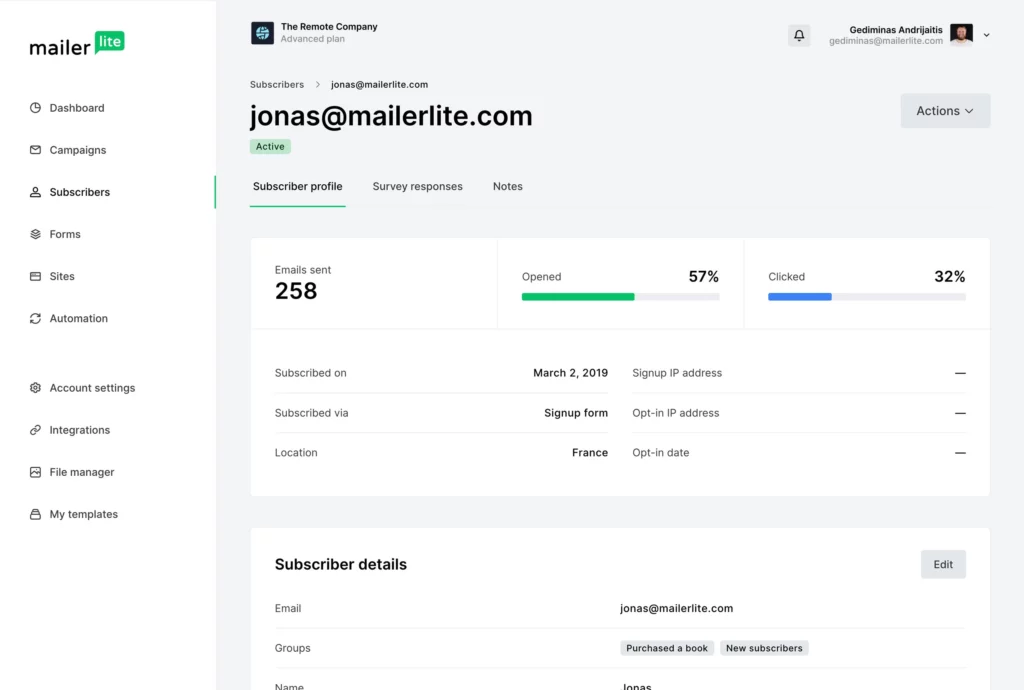
Task: Open the Actions dropdown menu
Action: (945, 111)
